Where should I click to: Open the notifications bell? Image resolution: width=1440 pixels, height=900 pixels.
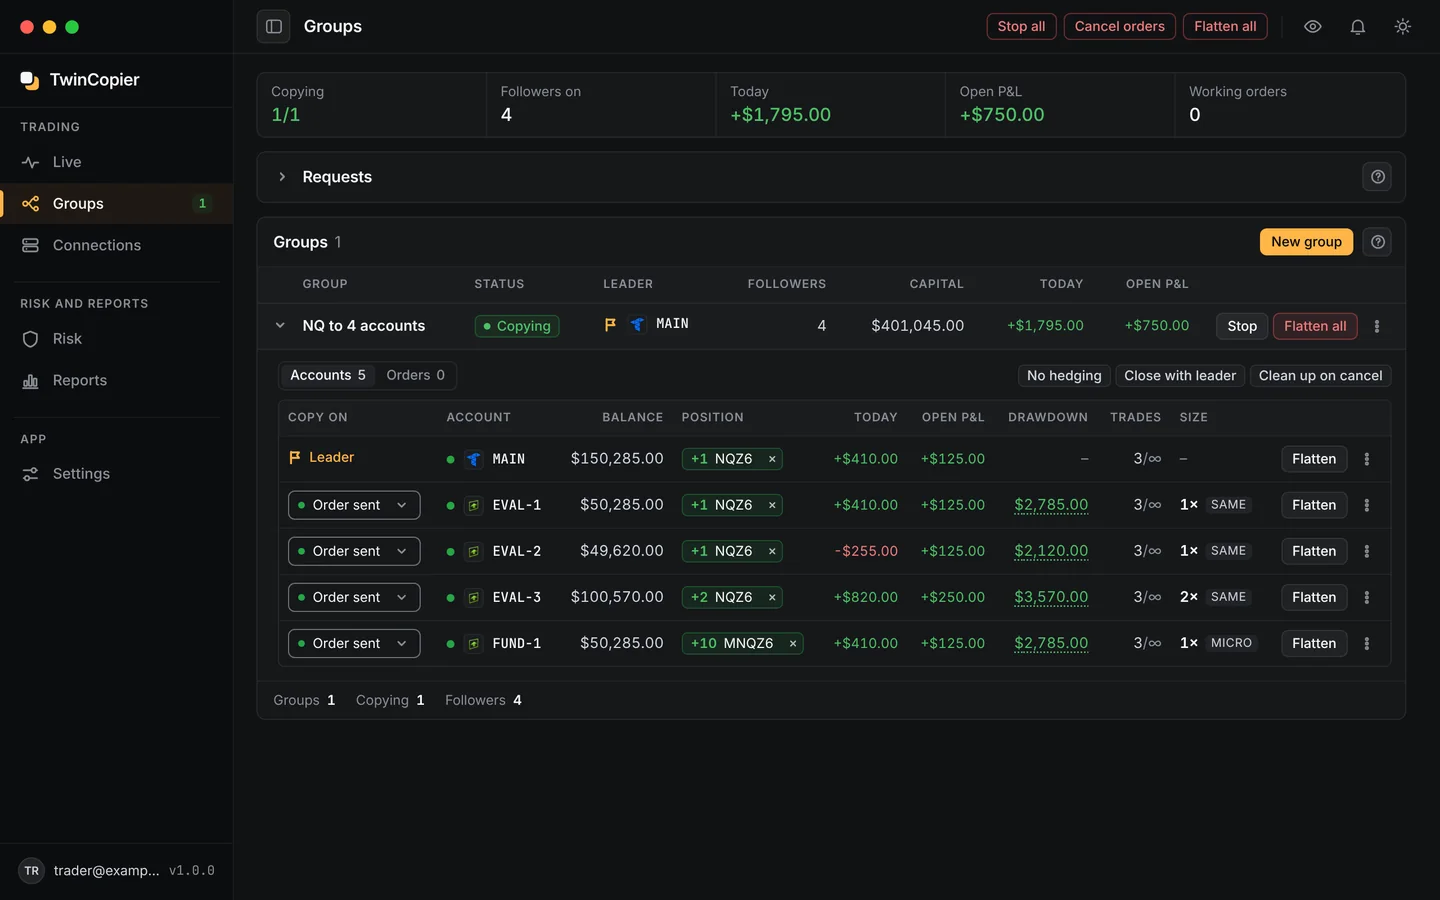tap(1357, 27)
